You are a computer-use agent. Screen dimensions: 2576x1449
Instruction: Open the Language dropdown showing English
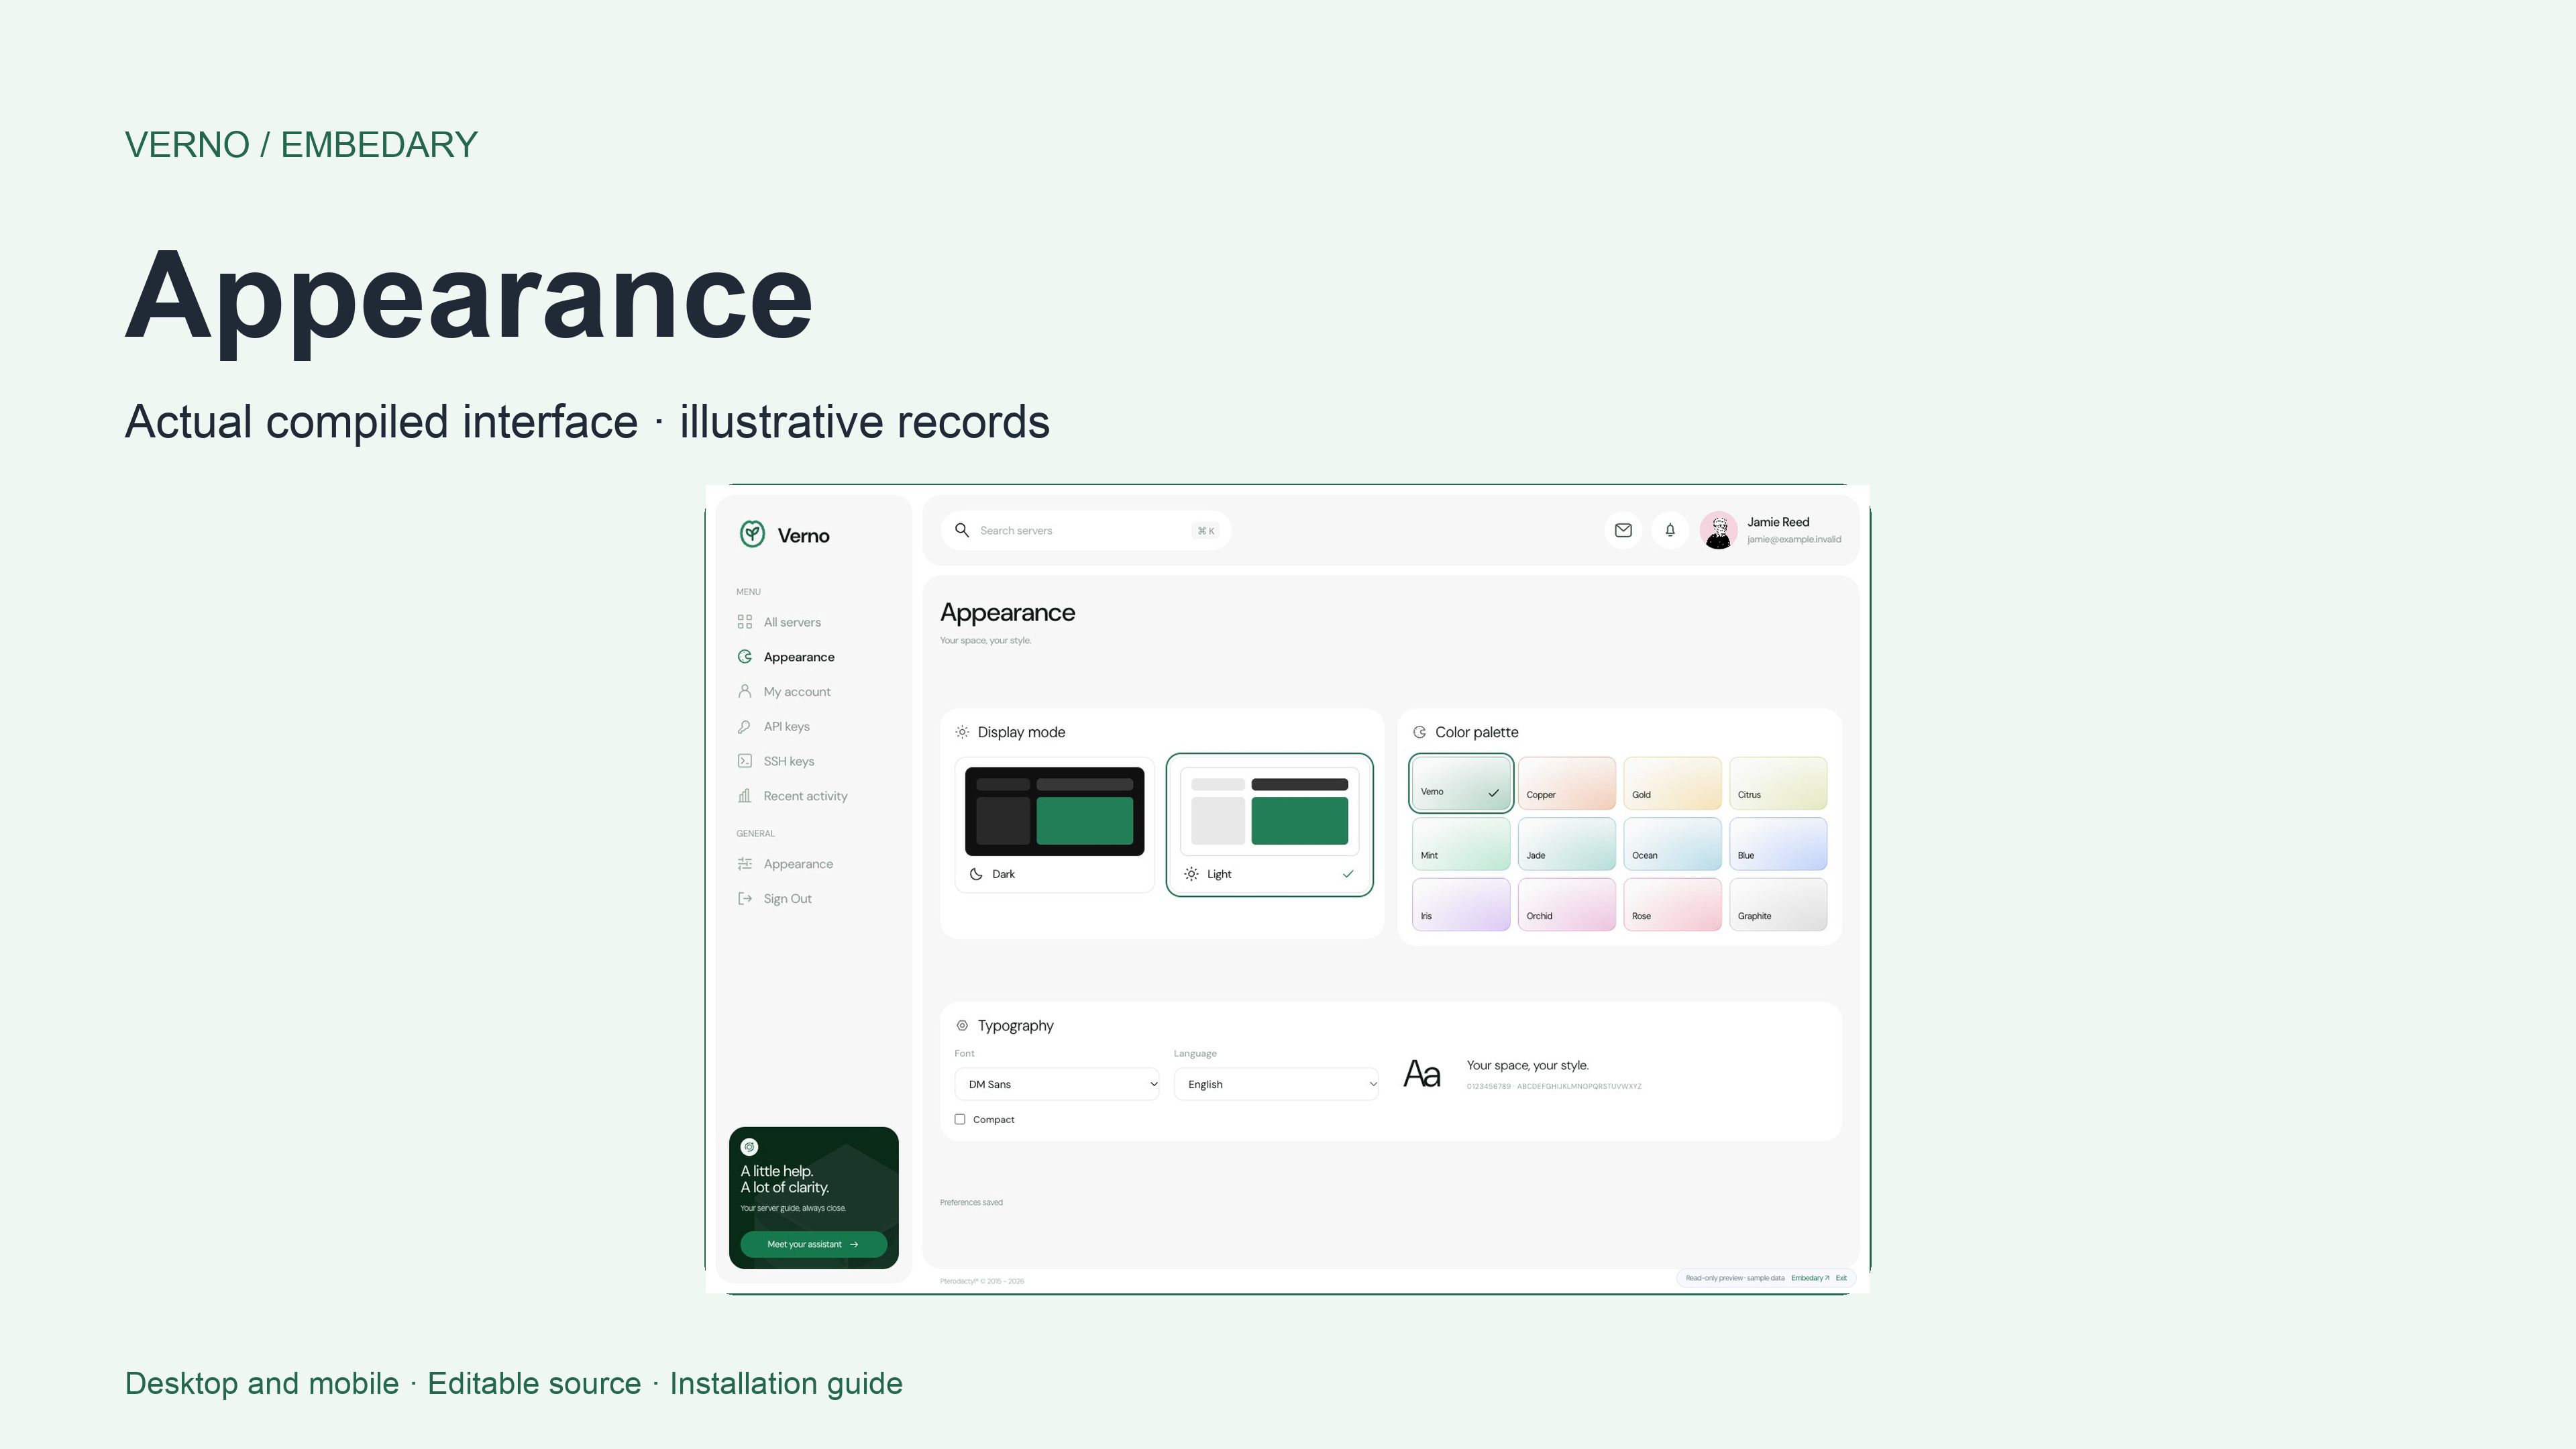[1277, 1084]
